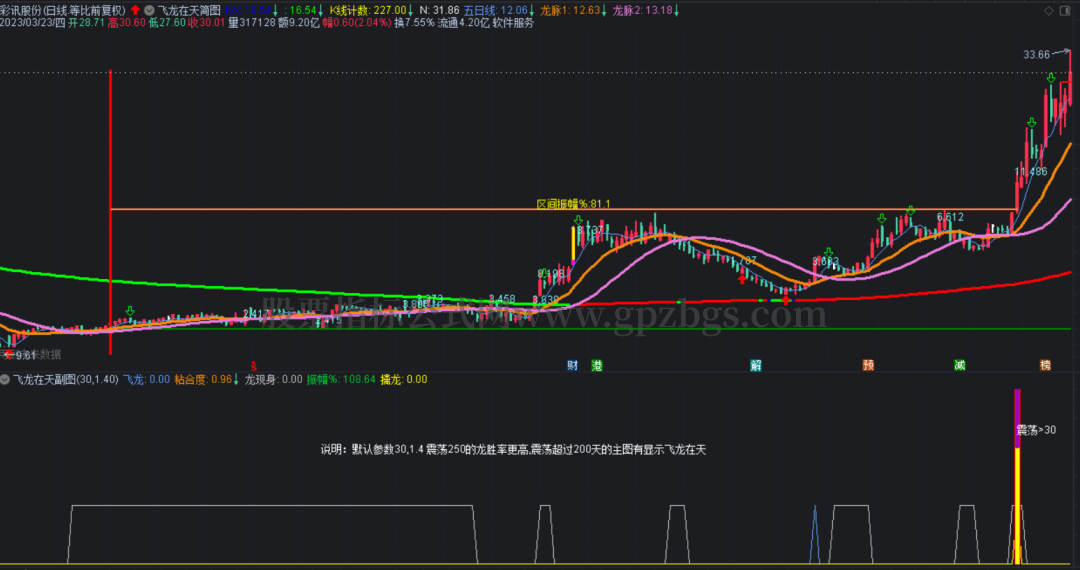Click the red up-arrow beside stock name
This screenshot has width=1080, height=570.
tap(134, 10)
